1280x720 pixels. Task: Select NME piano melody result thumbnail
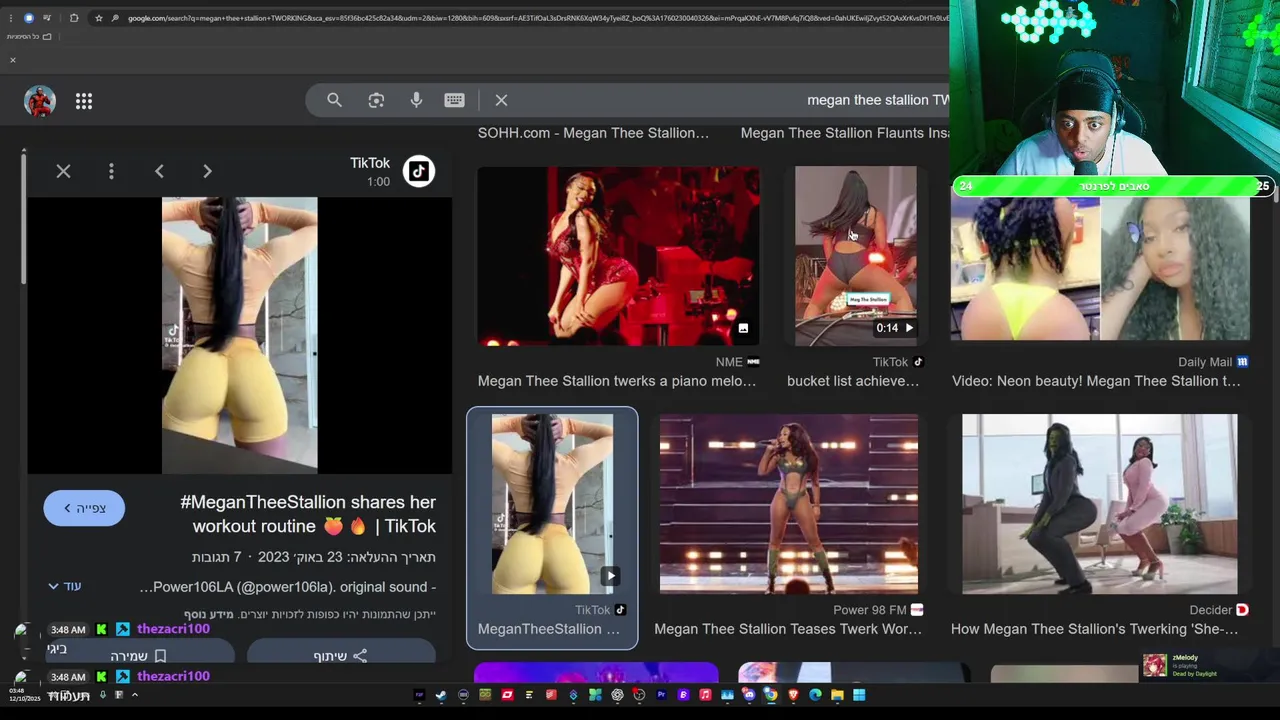click(618, 256)
